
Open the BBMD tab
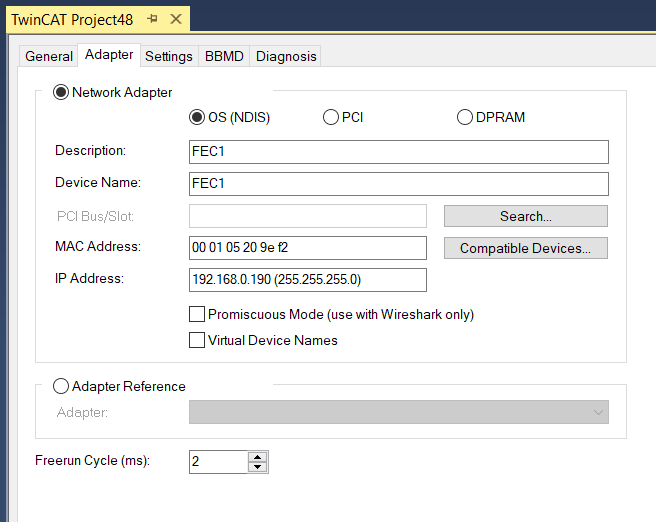click(x=224, y=56)
